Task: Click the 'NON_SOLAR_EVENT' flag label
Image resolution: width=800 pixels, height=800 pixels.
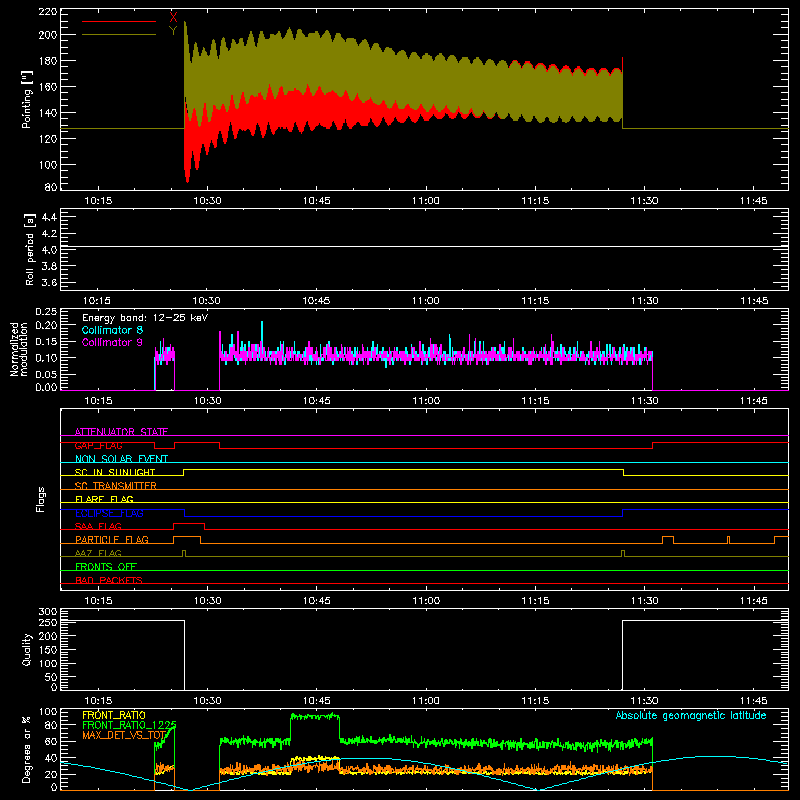Action: 121,459
